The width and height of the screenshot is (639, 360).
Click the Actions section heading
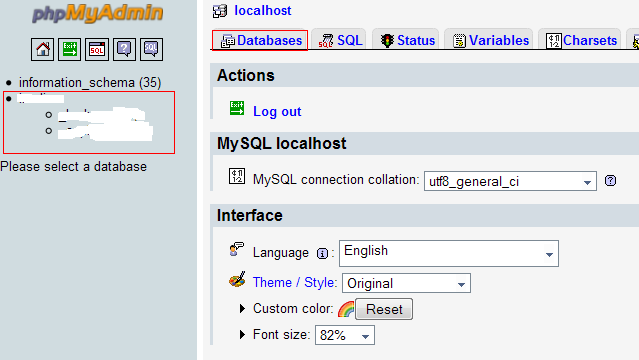[246, 75]
